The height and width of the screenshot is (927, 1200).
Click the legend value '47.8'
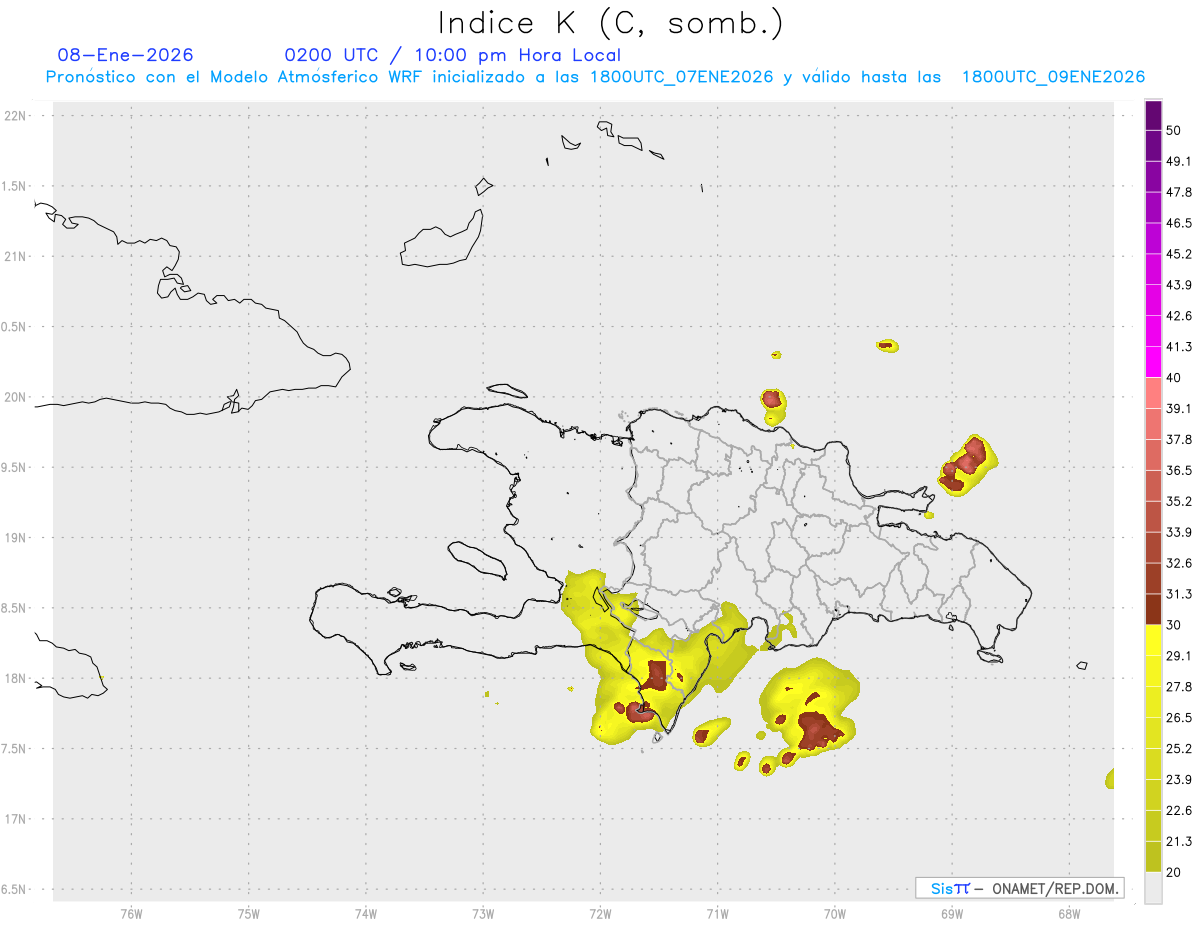[1179, 192]
